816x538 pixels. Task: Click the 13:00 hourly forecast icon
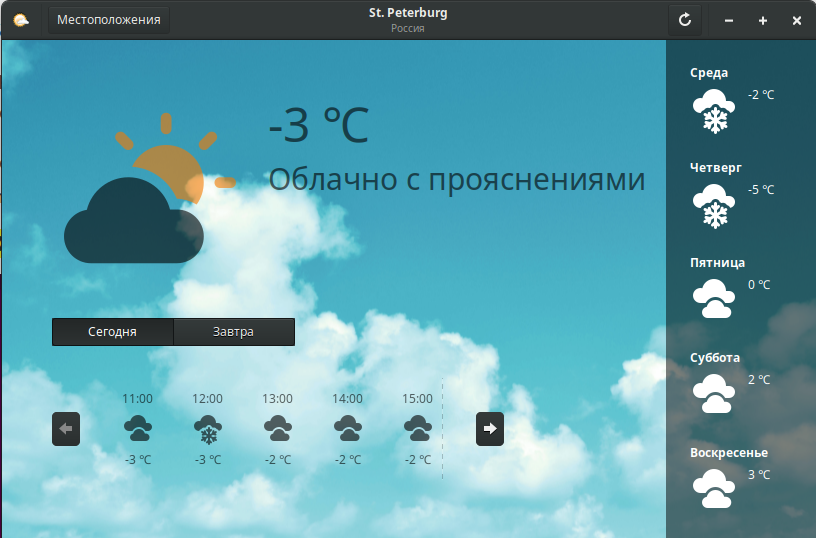[x=278, y=429]
